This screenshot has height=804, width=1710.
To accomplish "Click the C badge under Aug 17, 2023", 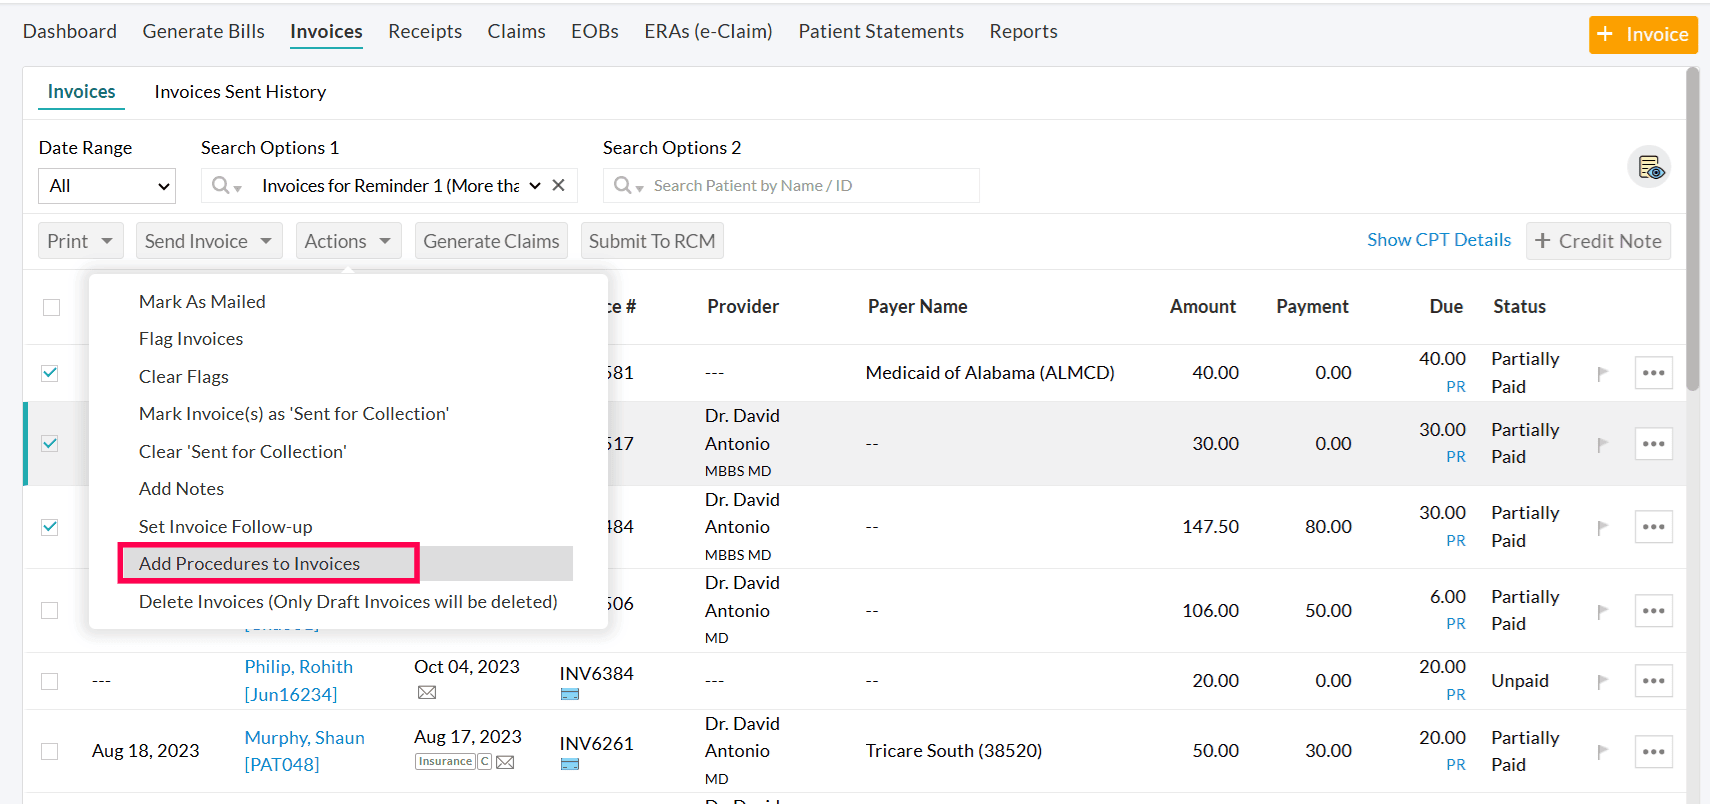I will tap(484, 762).
